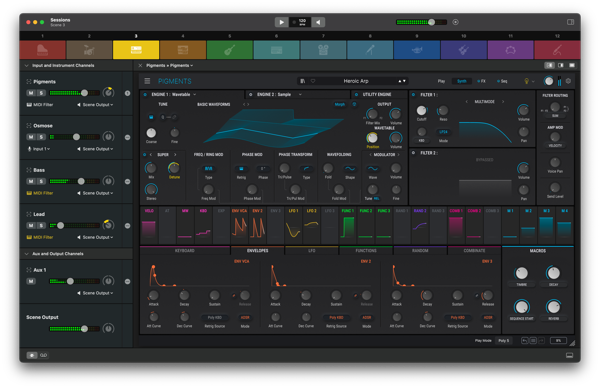Click the Pigments channel volume slider
The height and width of the screenshot is (388, 600).
tap(75, 93)
